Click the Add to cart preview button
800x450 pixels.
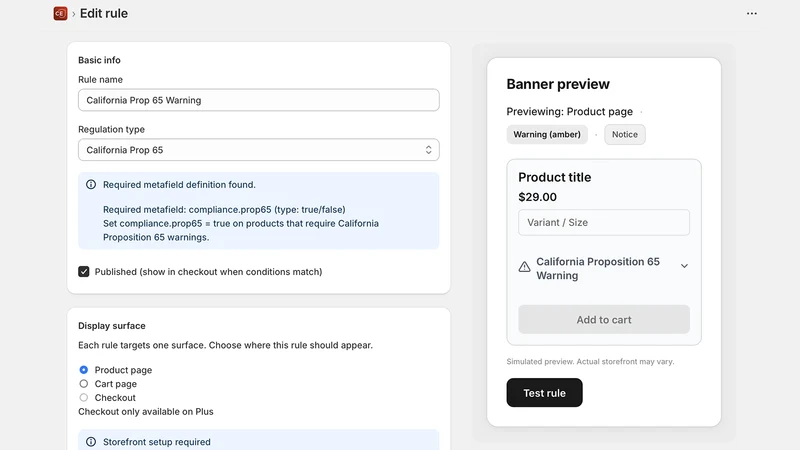(x=604, y=319)
